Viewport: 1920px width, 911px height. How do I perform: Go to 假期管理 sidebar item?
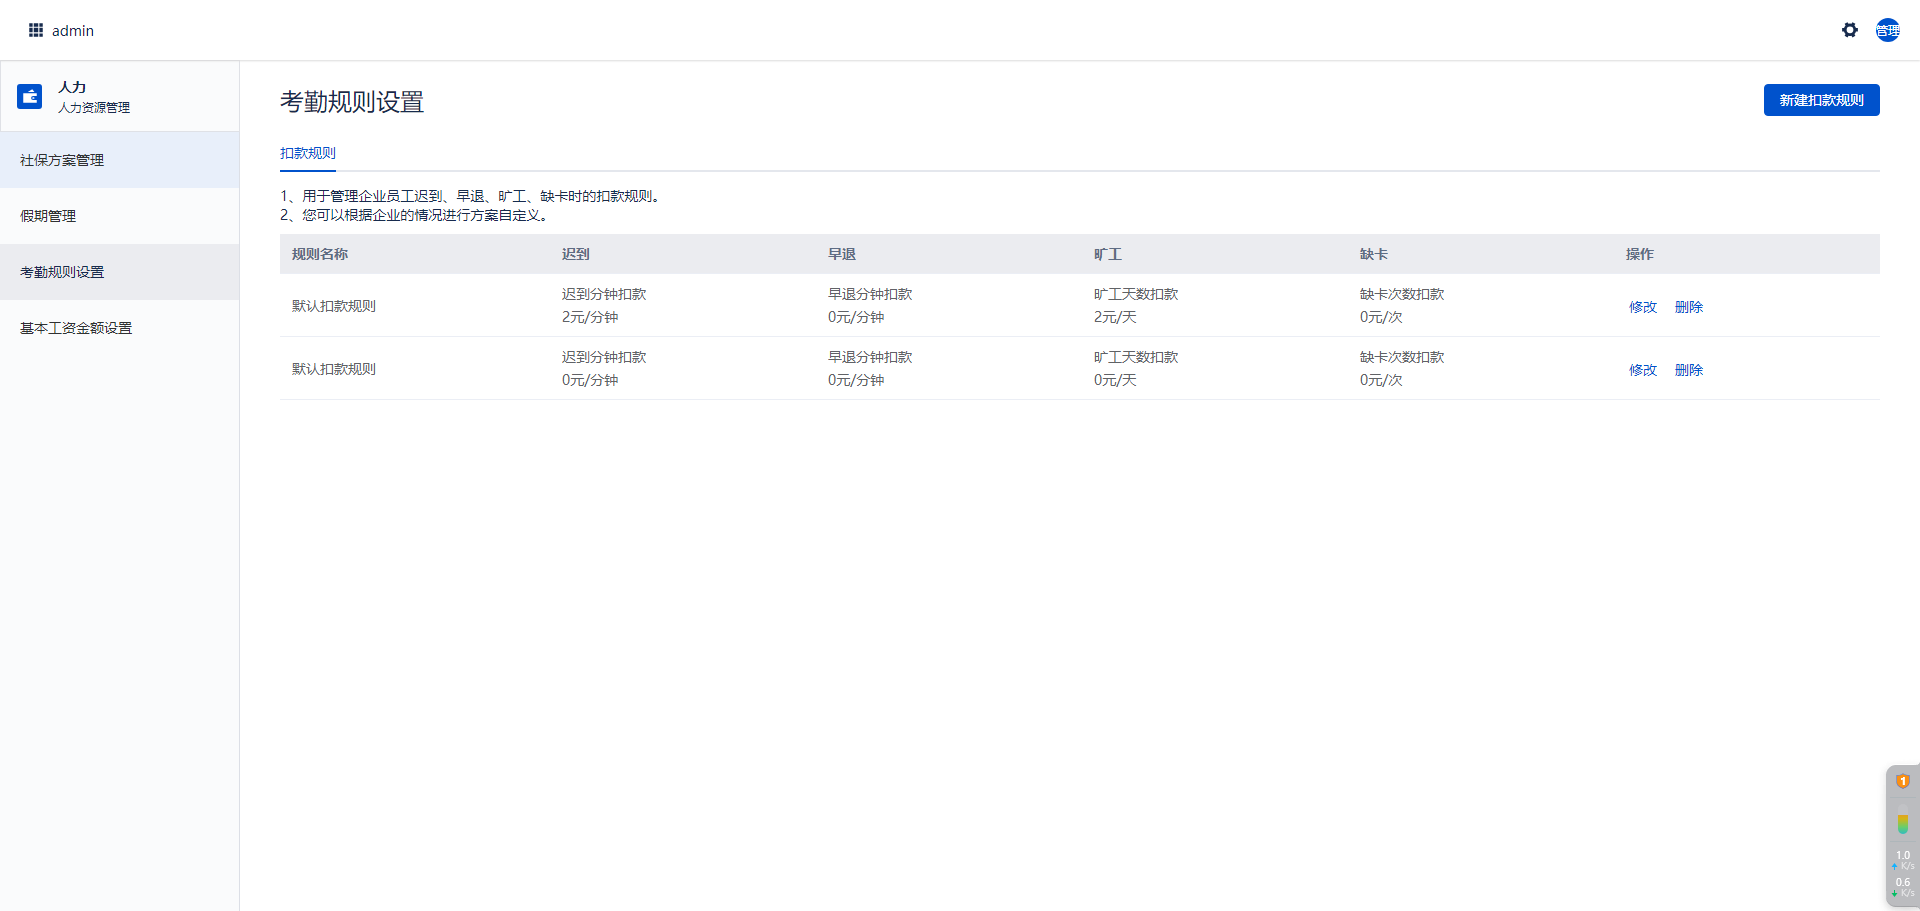(x=48, y=216)
